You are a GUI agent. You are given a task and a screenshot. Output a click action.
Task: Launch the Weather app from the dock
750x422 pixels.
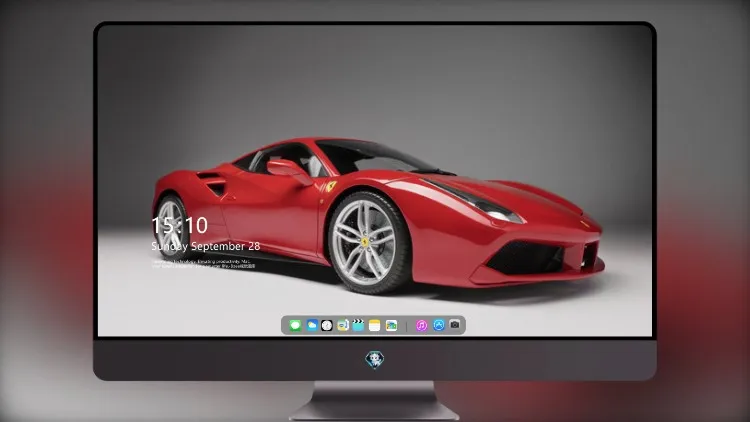coord(312,325)
